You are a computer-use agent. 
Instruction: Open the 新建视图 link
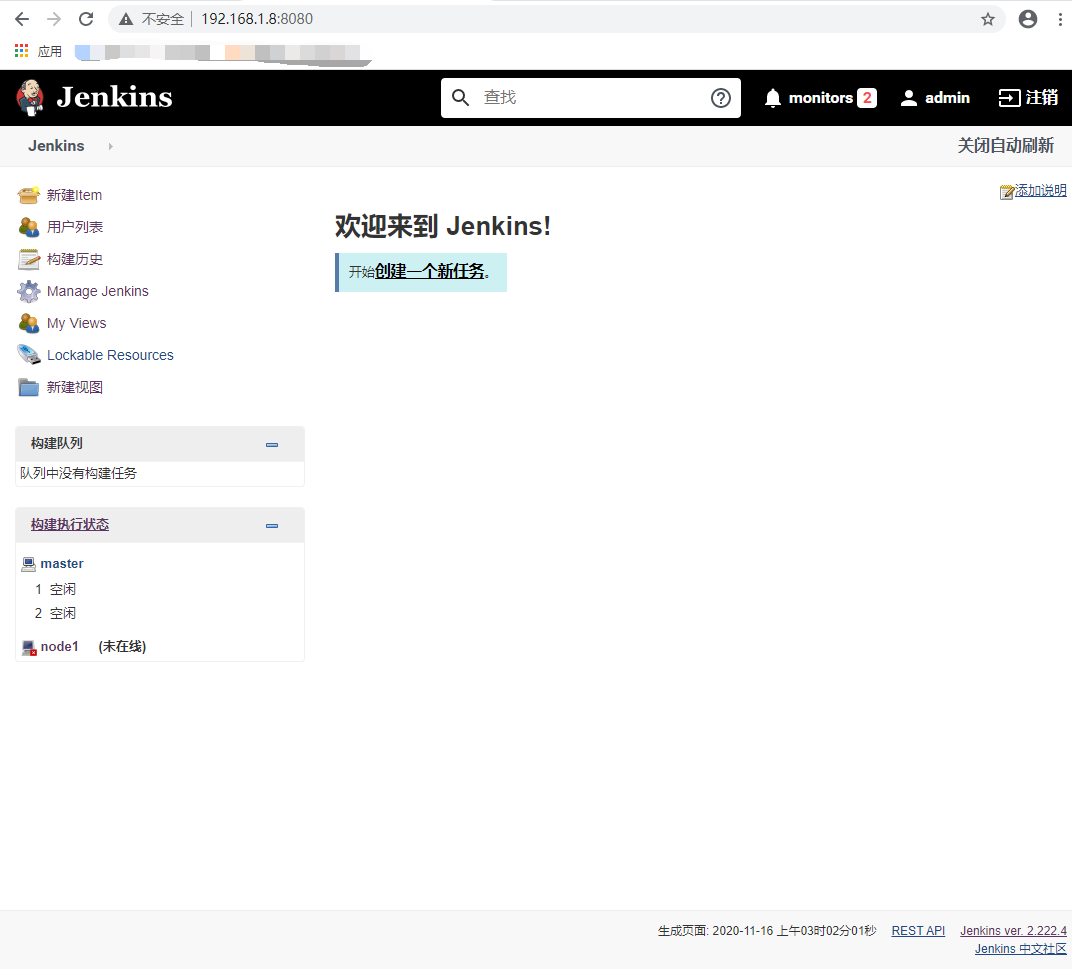point(75,387)
